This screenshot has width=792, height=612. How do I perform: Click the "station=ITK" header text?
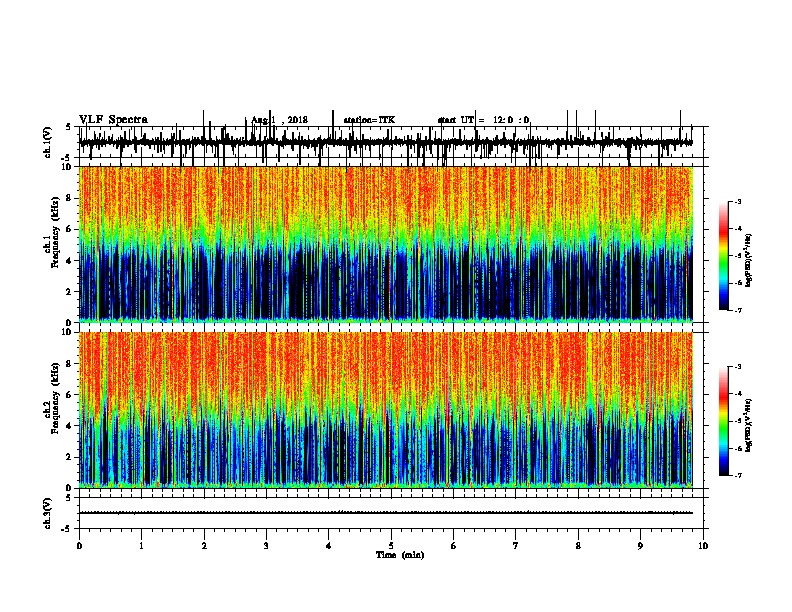pyautogui.click(x=369, y=120)
